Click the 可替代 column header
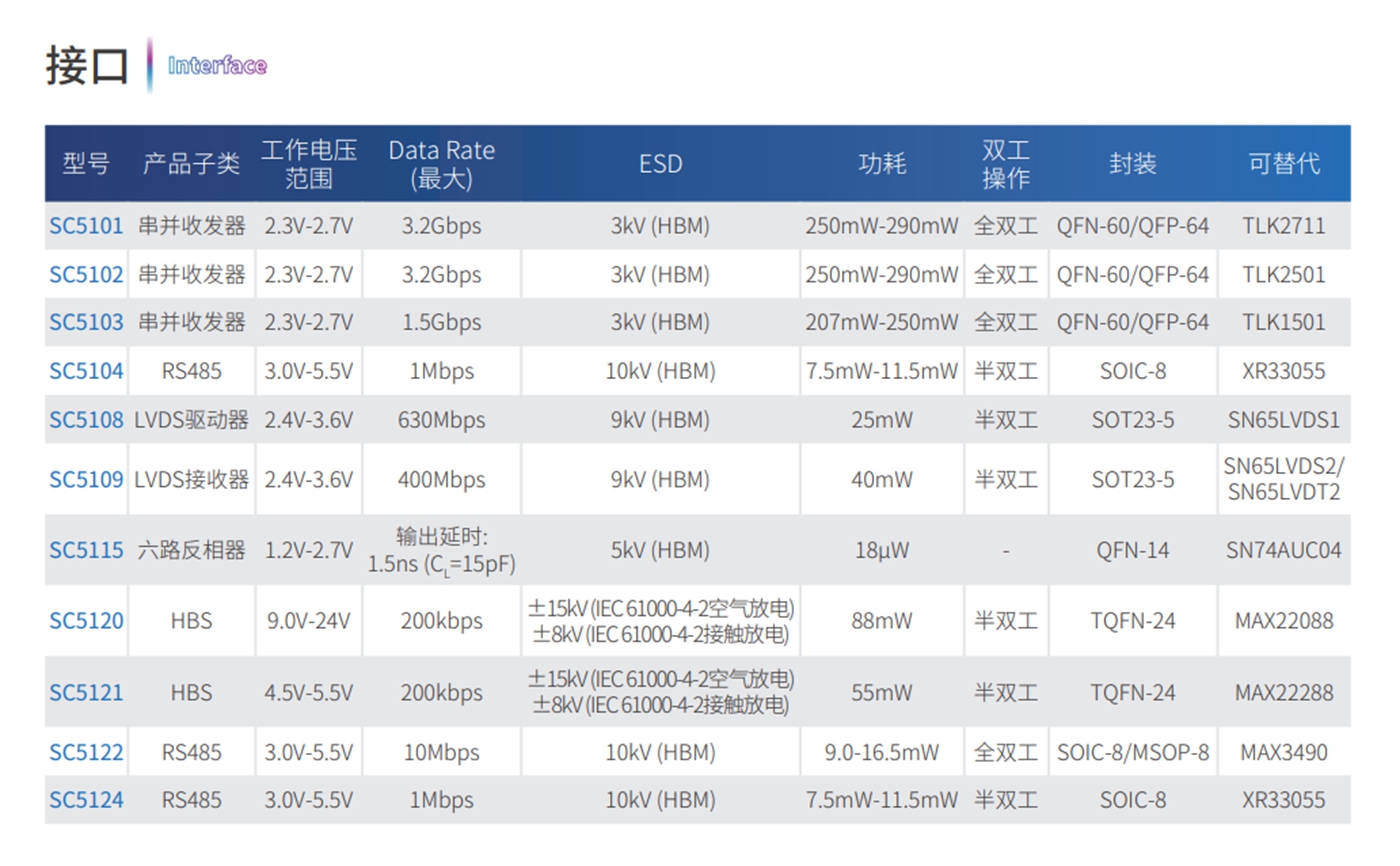The image size is (1400, 866). tap(1284, 164)
